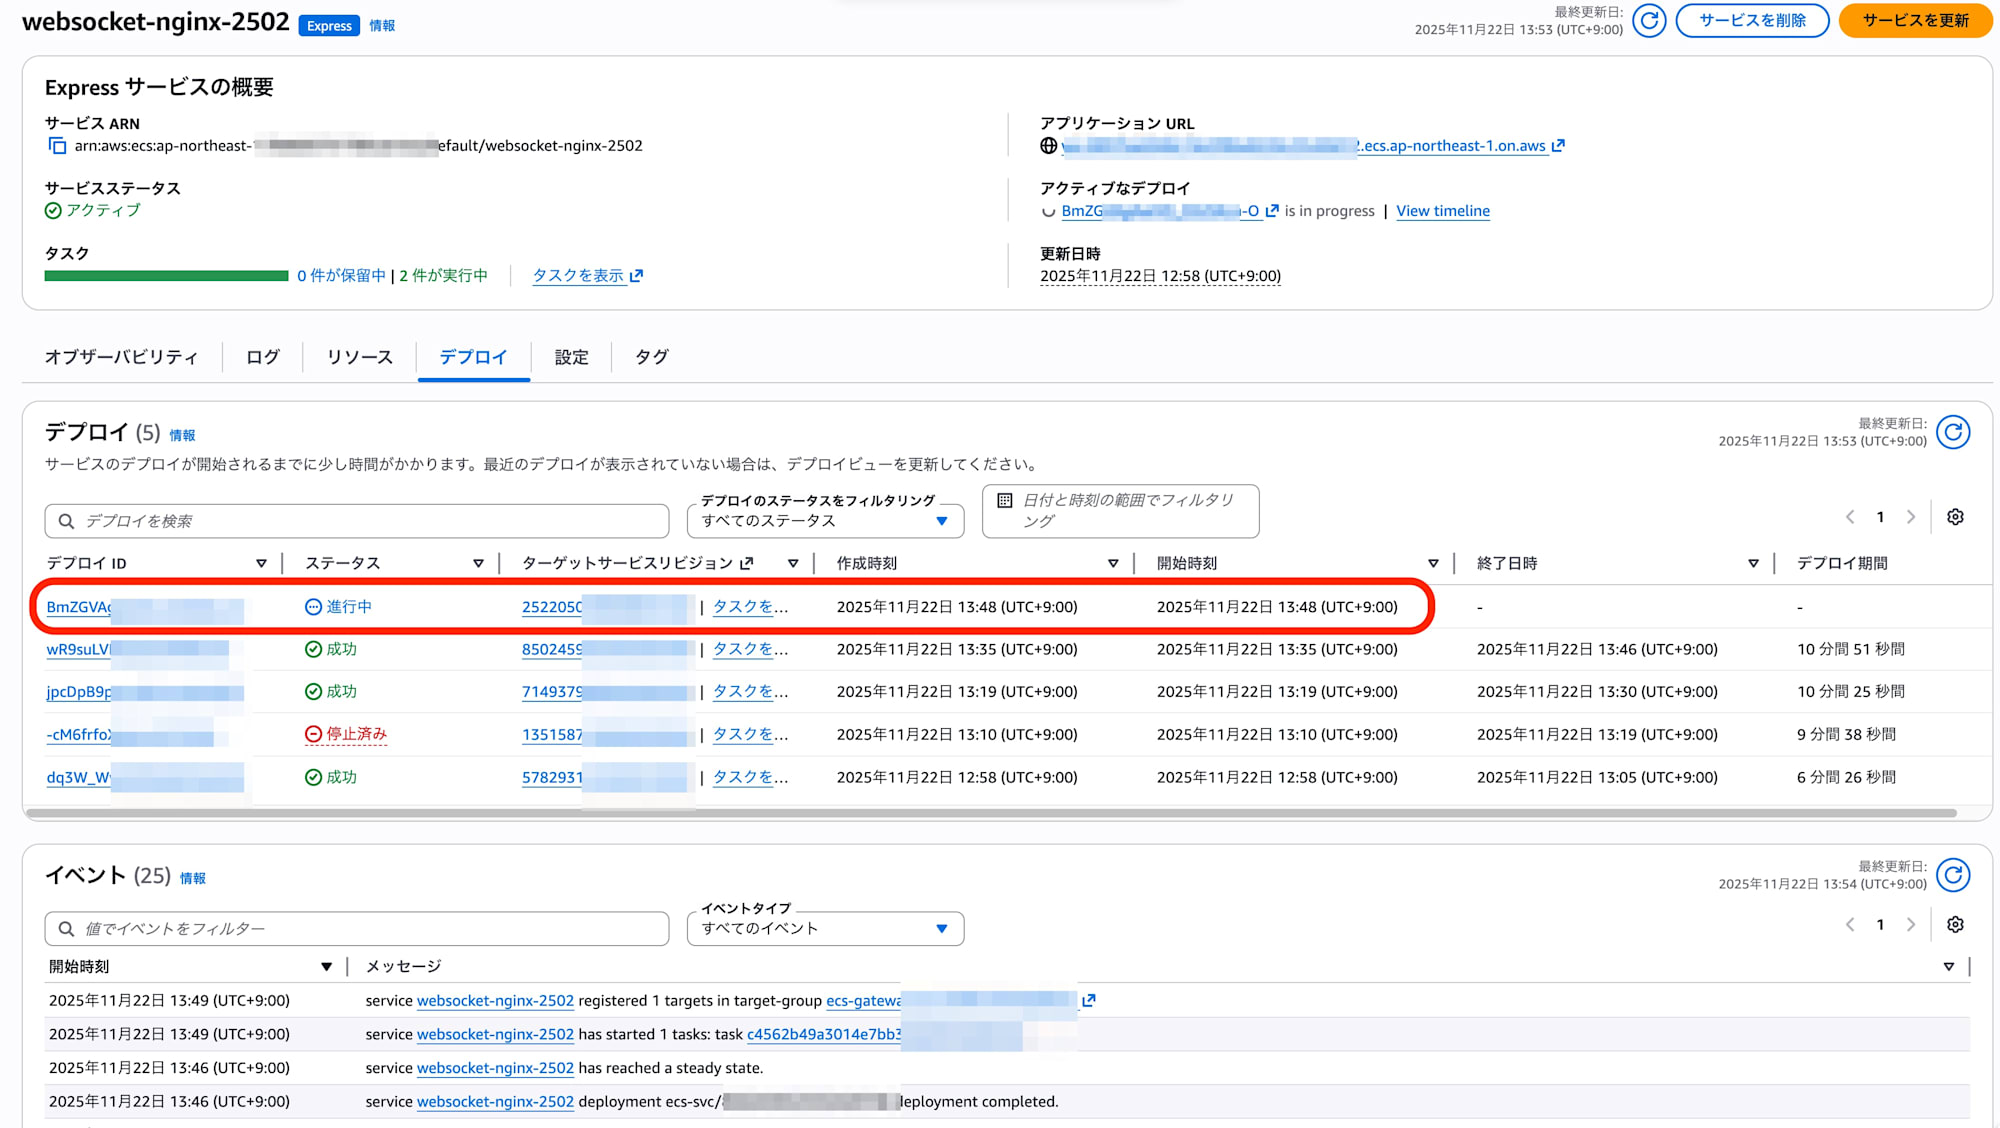Switch to the 設定 tab
This screenshot has height=1128, width=2000.
[x=571, y=357]
